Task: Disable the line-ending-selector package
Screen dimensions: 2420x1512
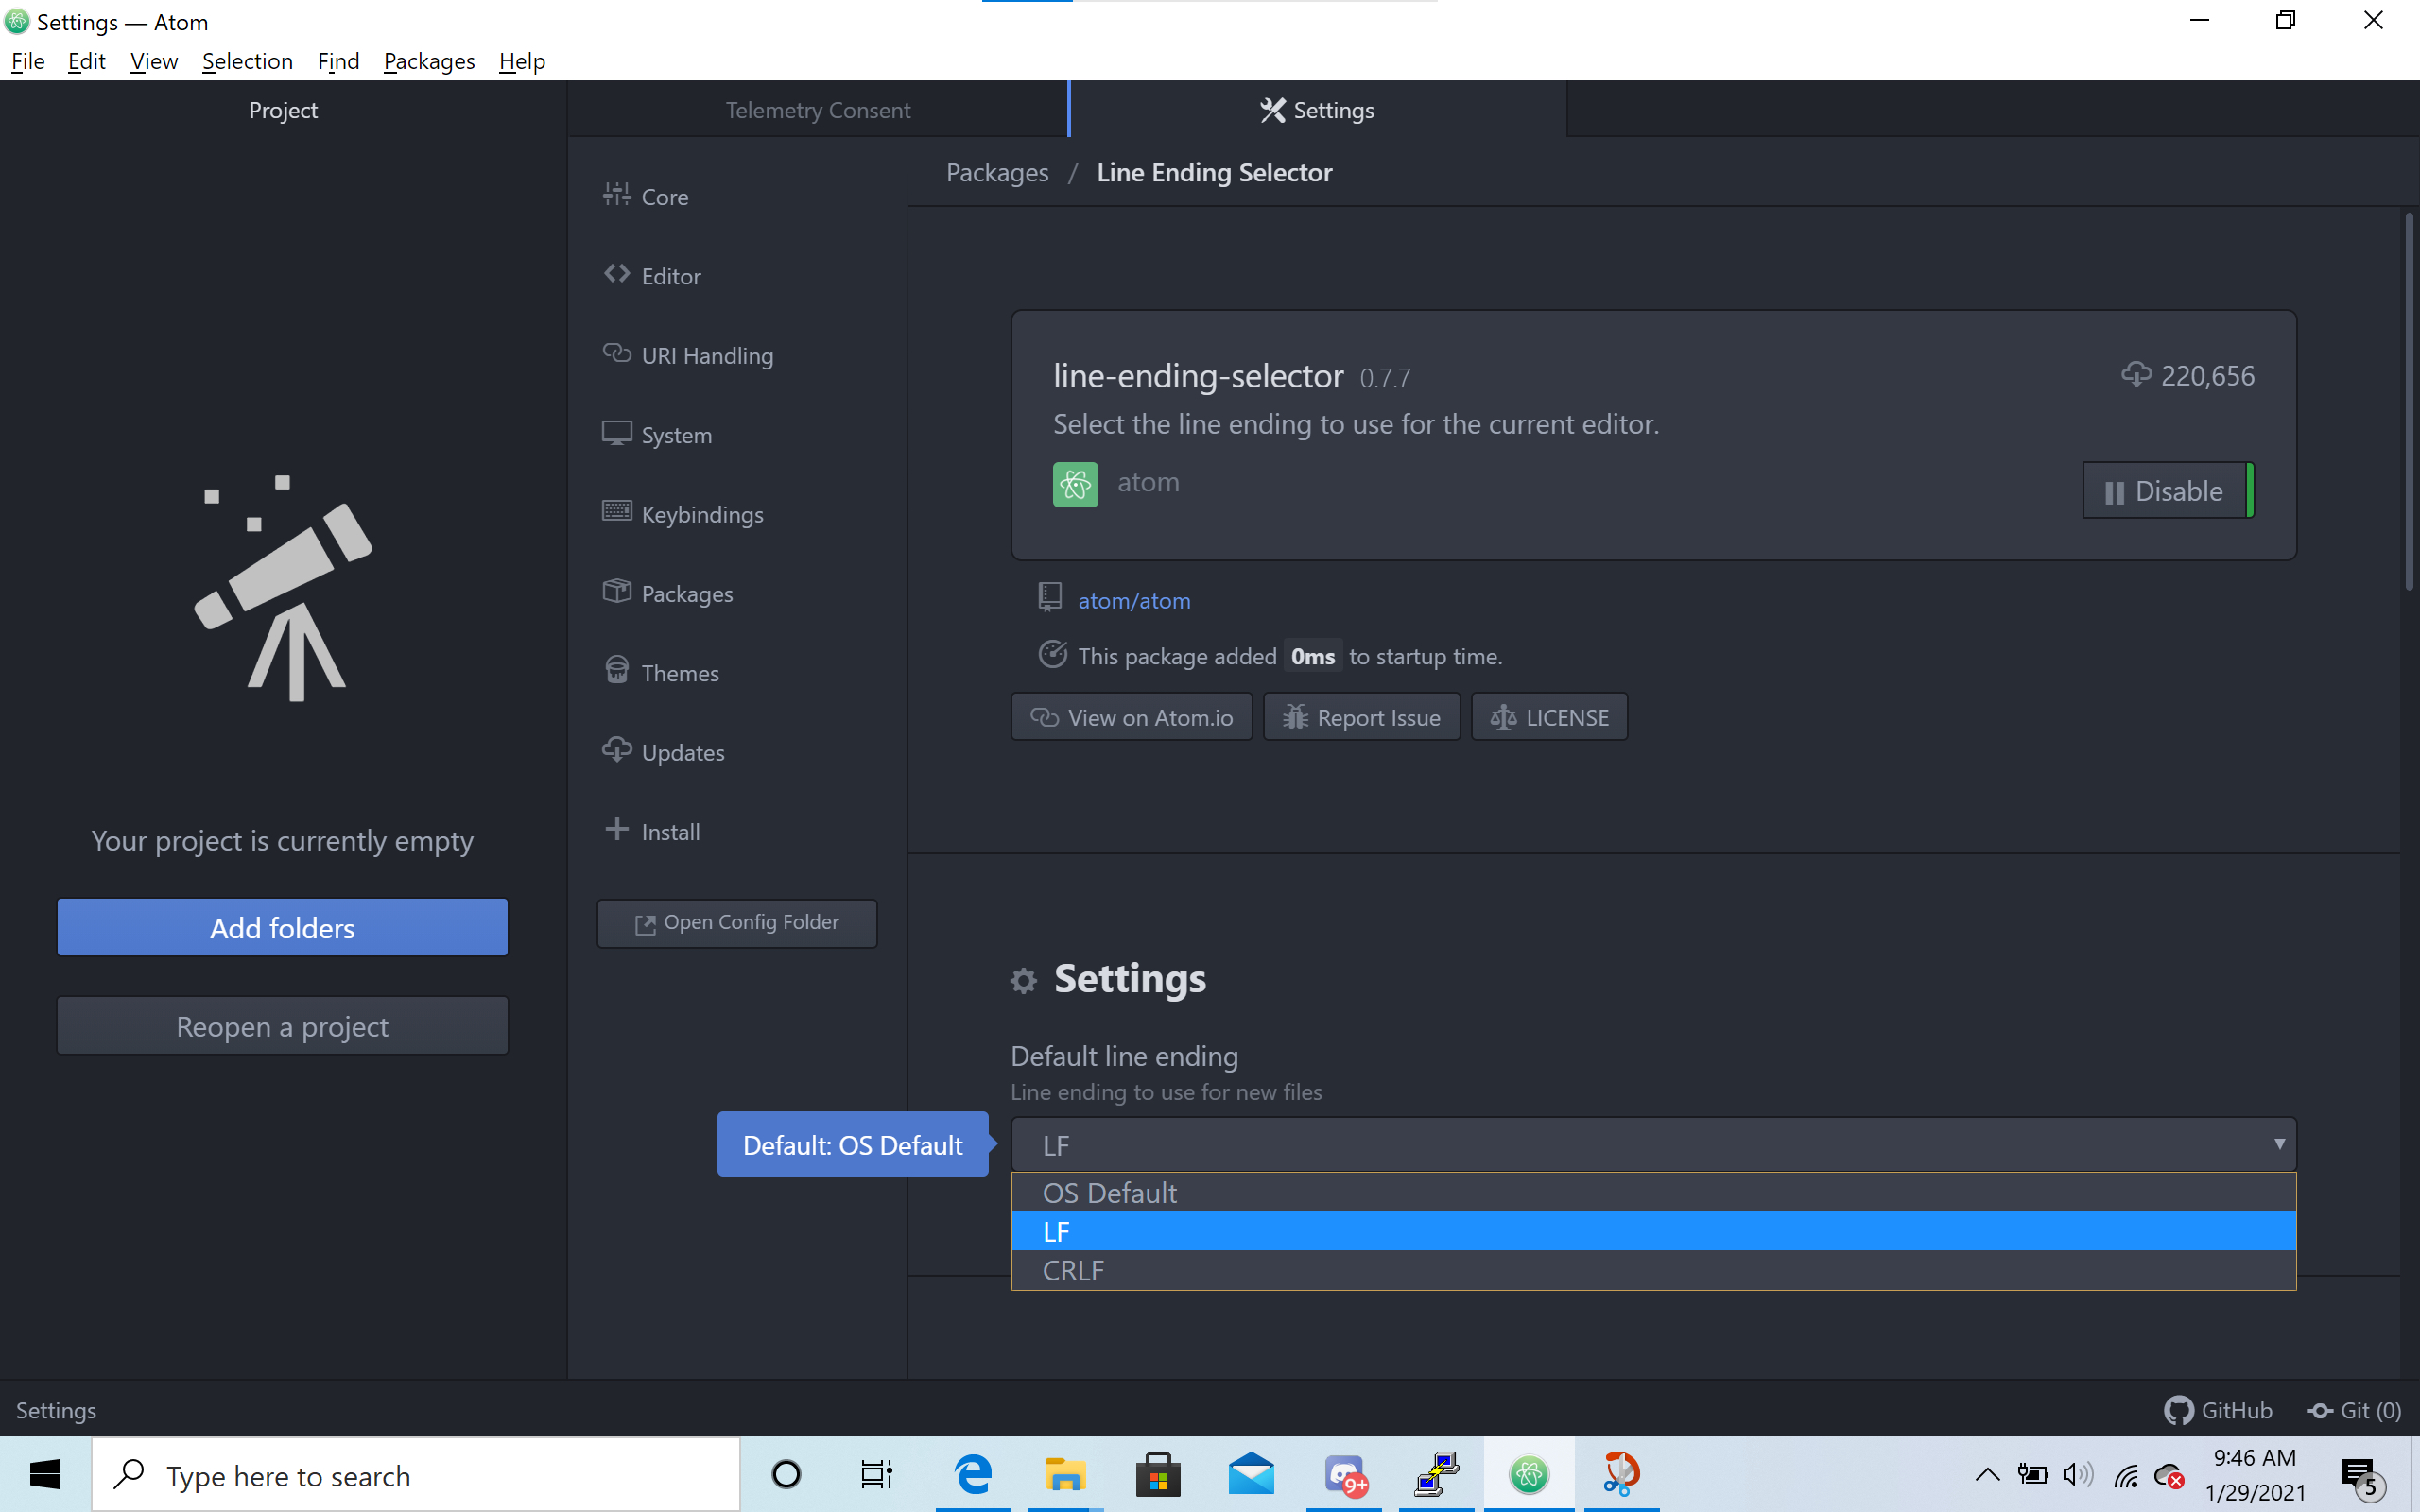Action: click(x=2168, y=490)
